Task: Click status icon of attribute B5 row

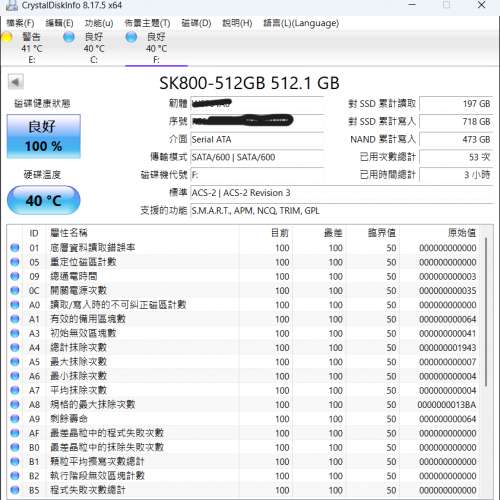Action: [x=15, y=490]
